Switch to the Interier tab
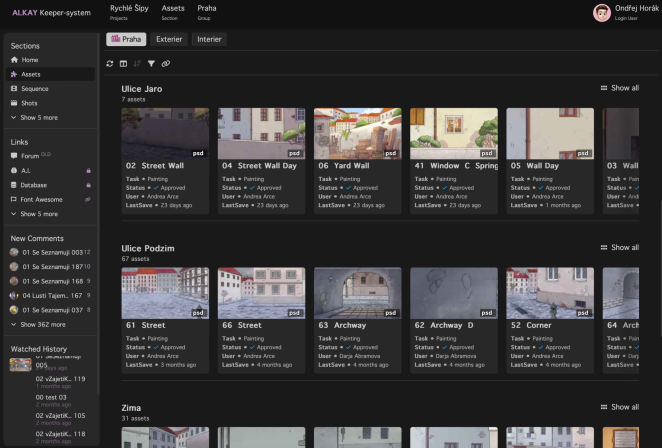This screenshot has height=448, width=662. 209,39
